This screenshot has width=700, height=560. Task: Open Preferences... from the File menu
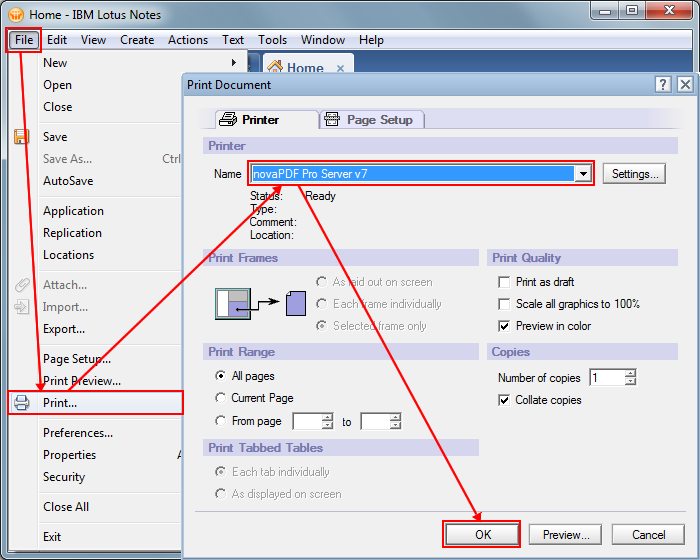pos(78,433)
